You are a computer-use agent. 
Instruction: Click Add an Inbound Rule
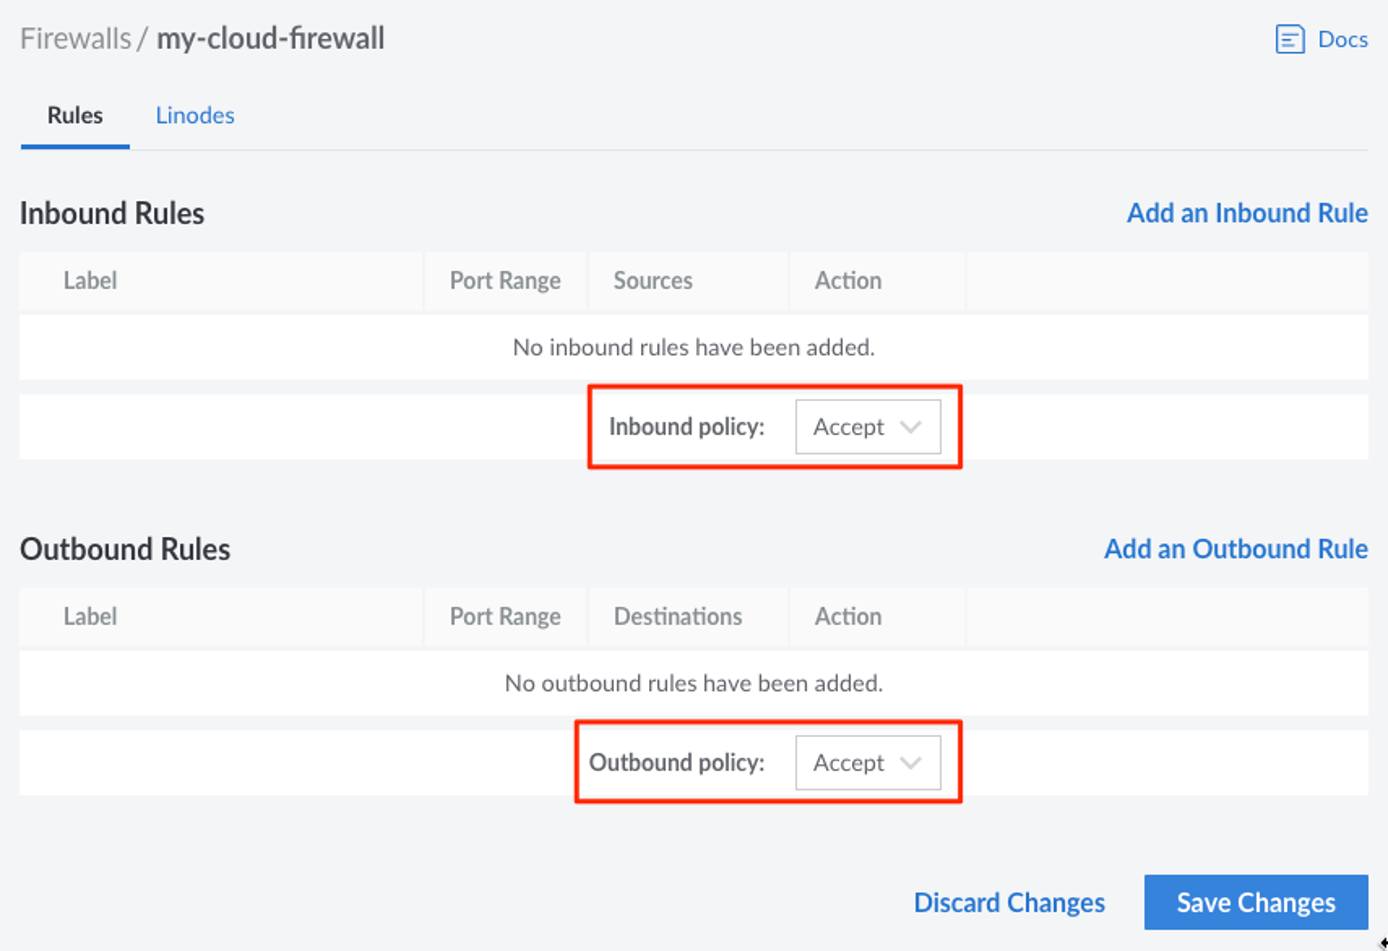[1246, 213]
